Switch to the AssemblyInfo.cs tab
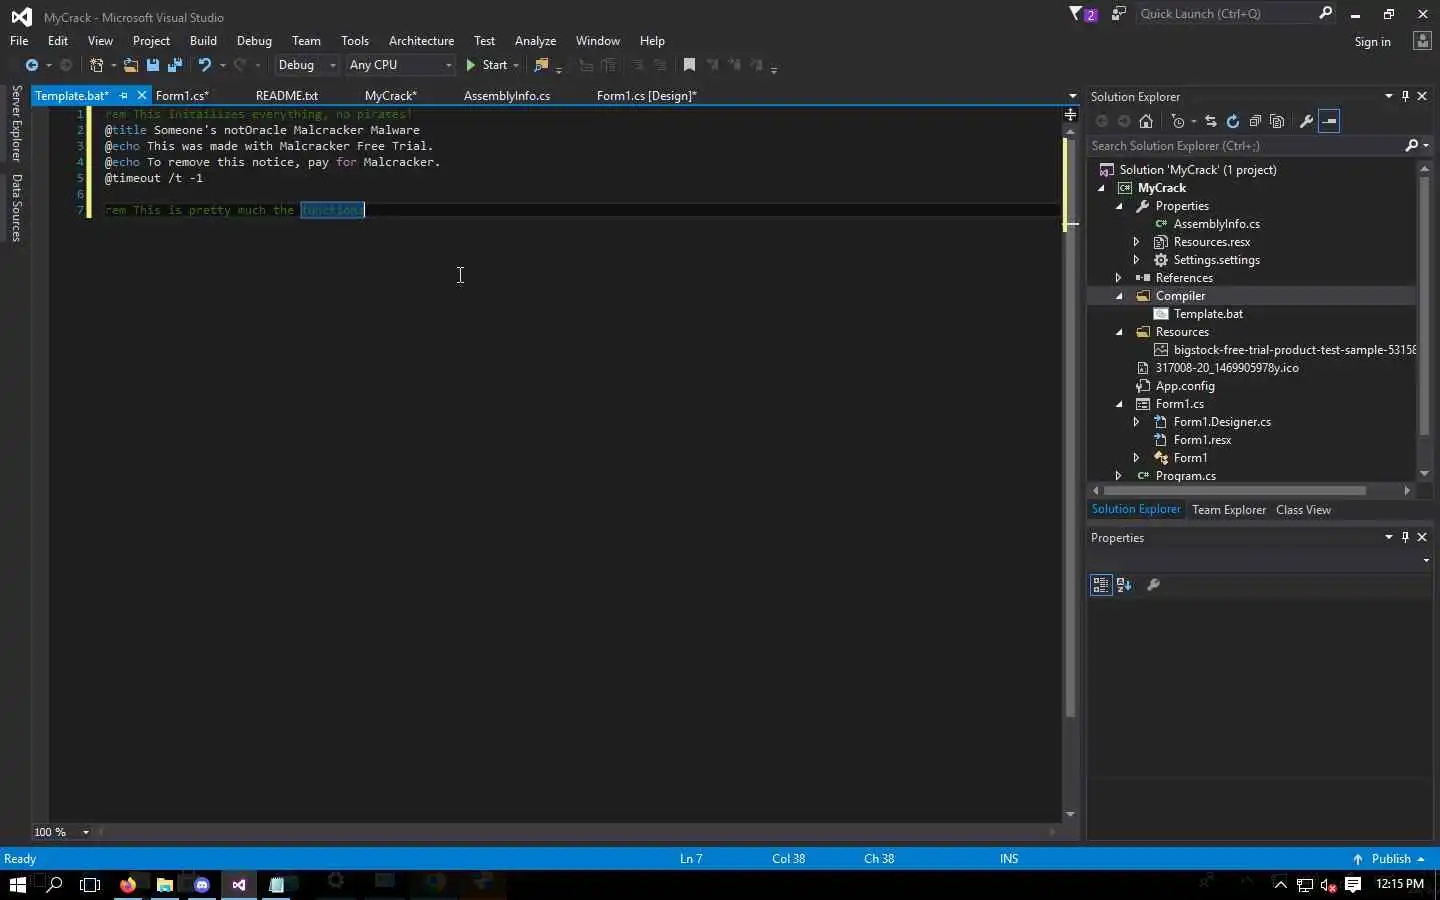 click(507, 96)
